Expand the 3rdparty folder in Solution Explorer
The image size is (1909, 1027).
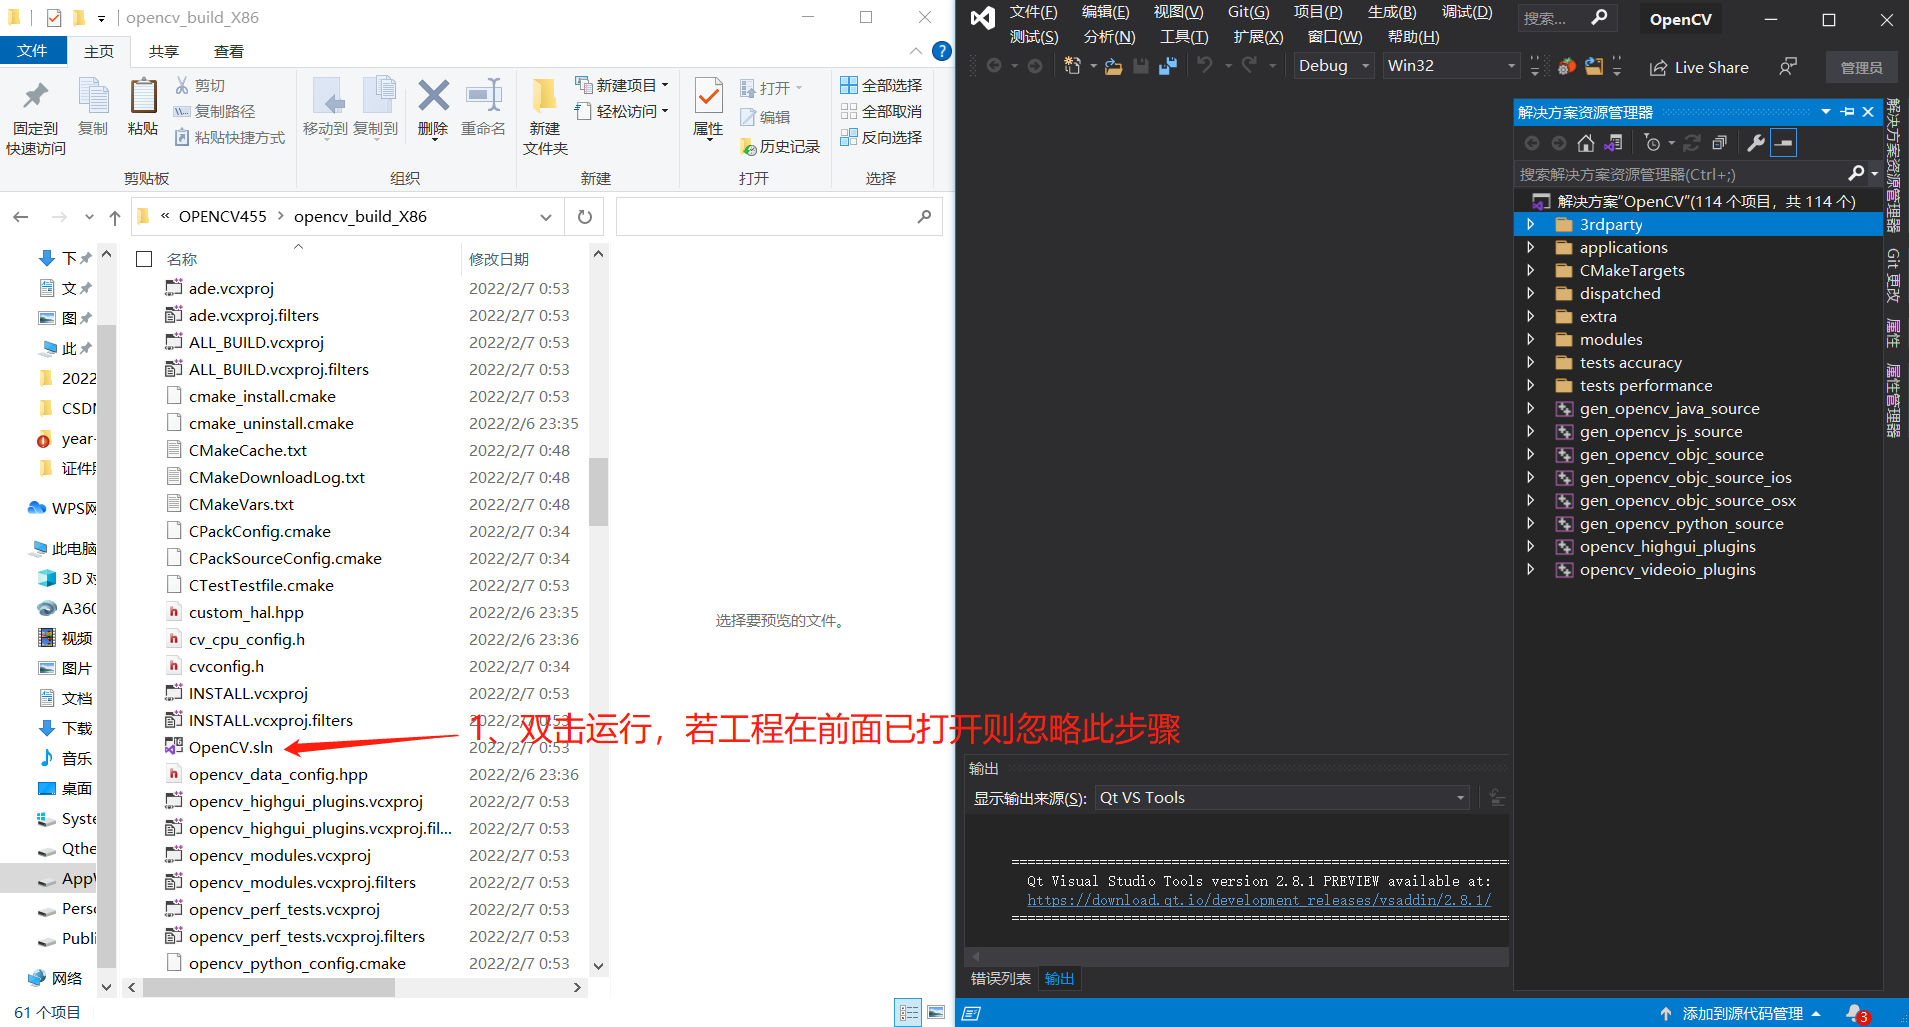(1530, 225)
